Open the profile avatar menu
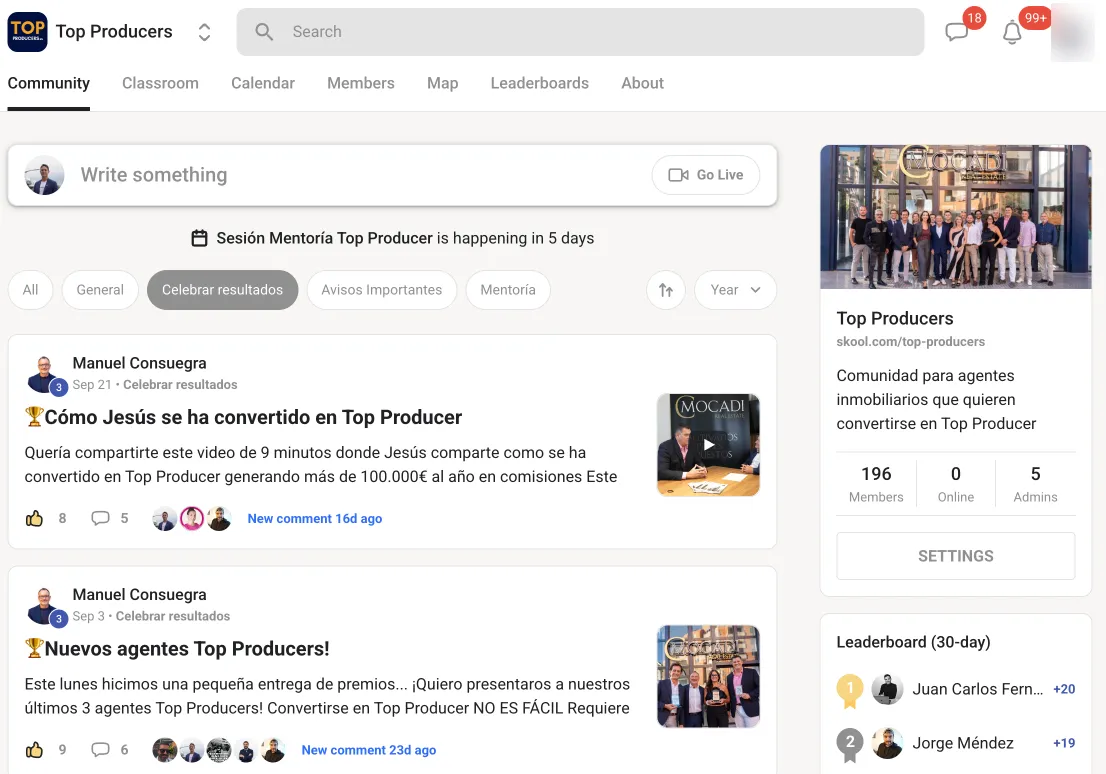The height and width of the screenshot is (774, 1106). [1071, 32]
